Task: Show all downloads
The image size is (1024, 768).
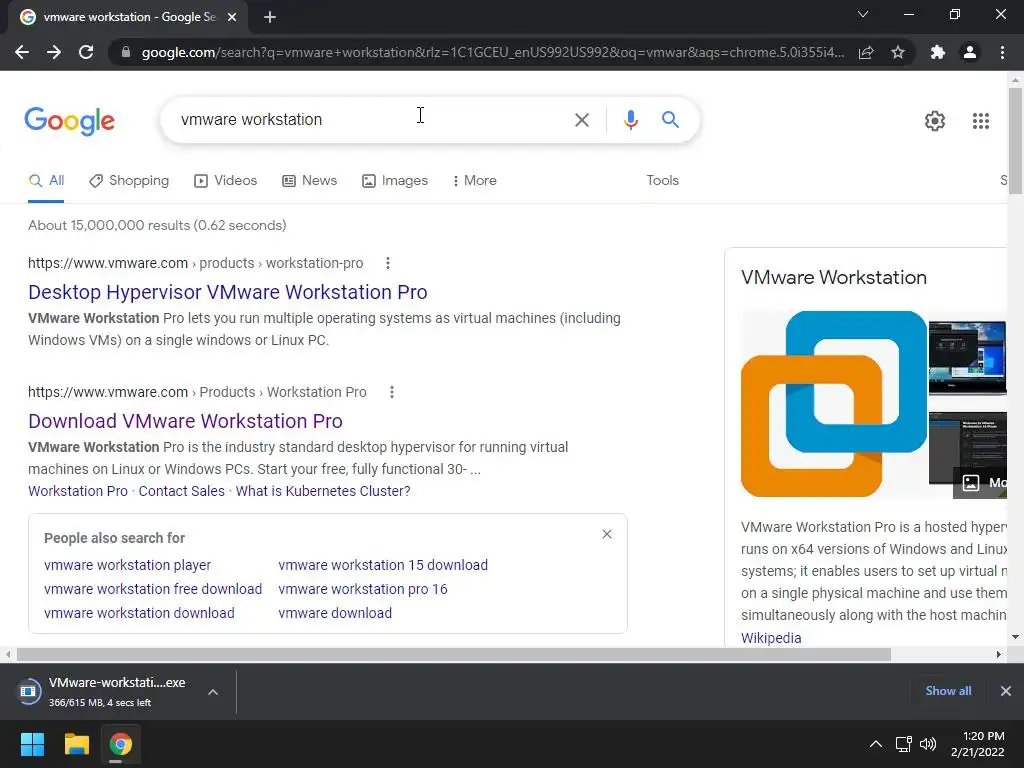Action: (x=948, y=691)
